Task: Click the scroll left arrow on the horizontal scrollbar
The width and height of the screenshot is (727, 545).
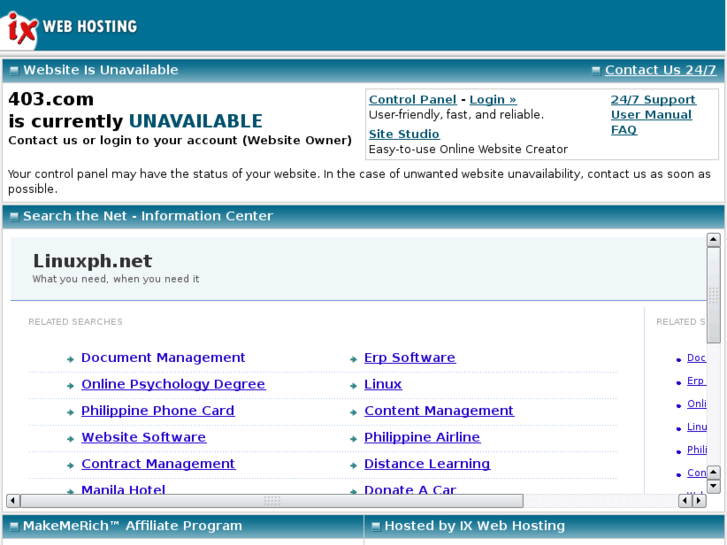Action: [13, 501]
